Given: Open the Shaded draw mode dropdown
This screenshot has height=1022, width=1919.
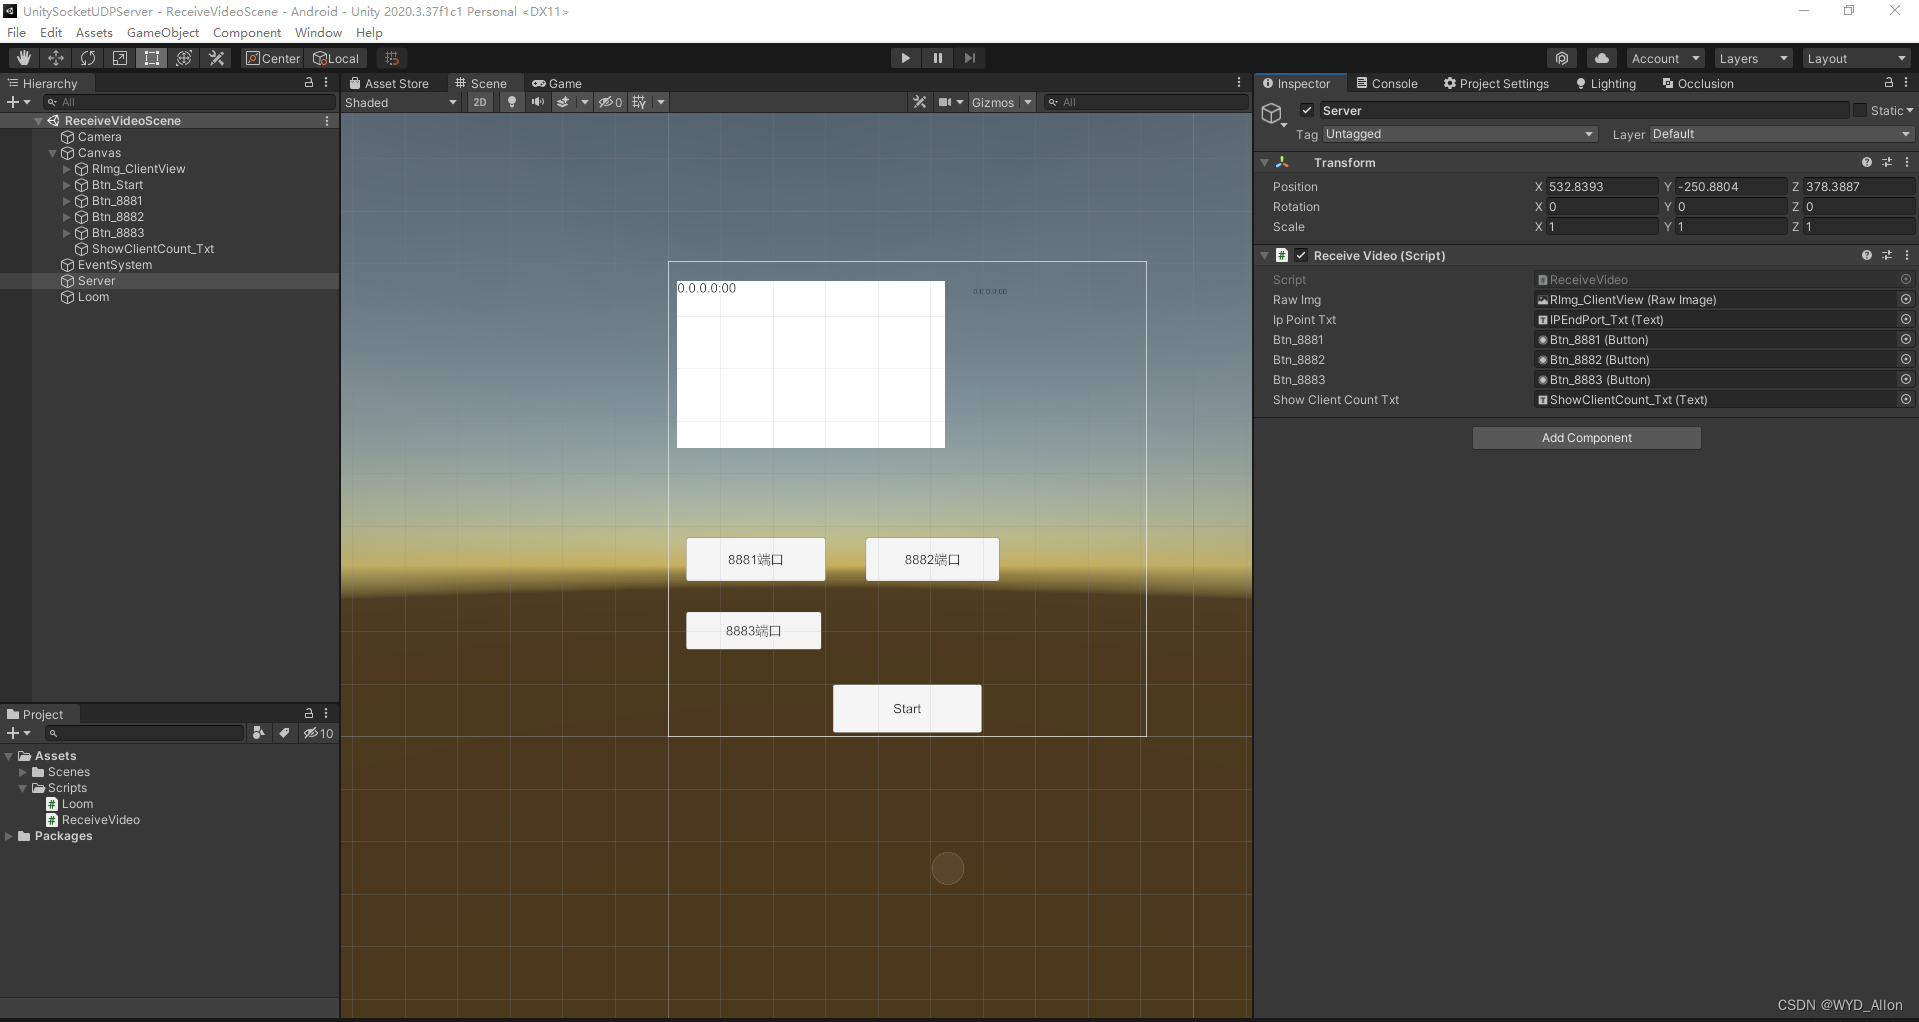Looking at the screenshot, I should [x=400, y=101].
